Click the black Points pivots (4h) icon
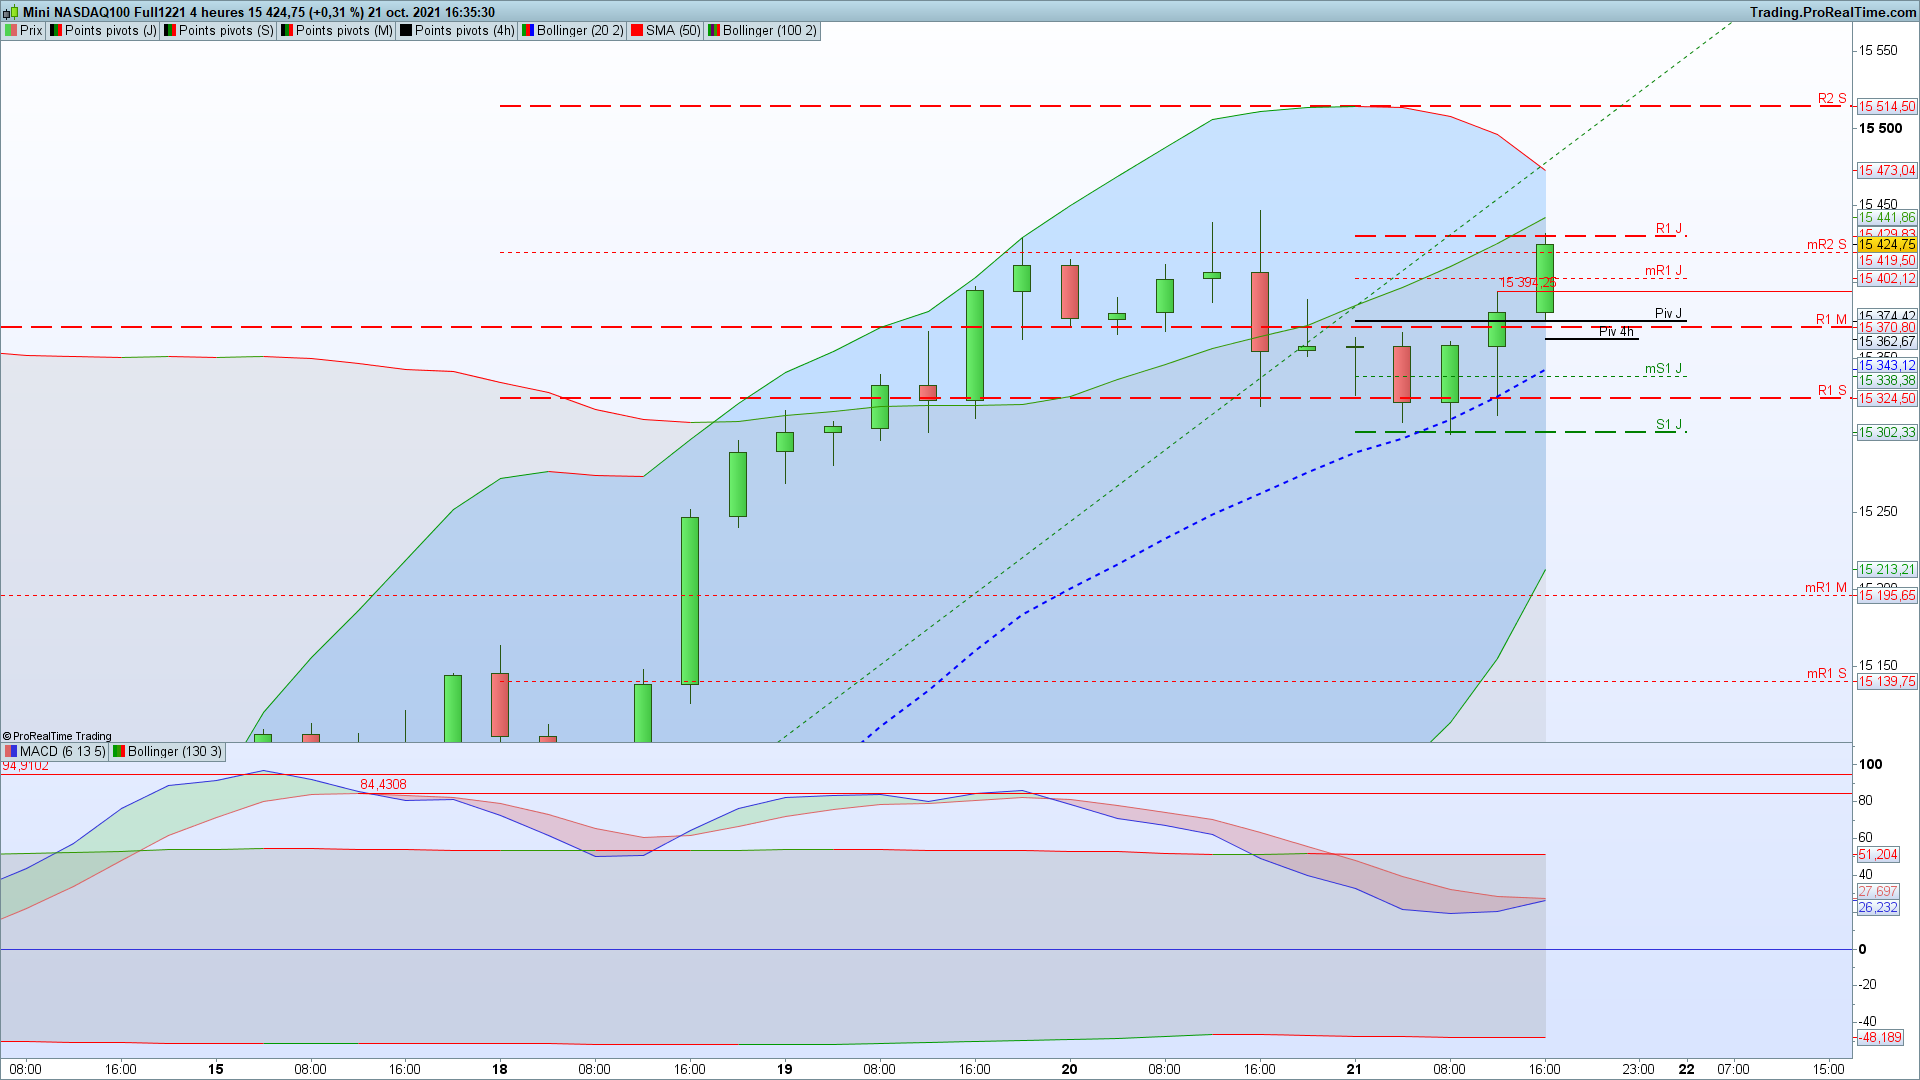This screenshot has height=1080, width=1920. tap(406, 31)
